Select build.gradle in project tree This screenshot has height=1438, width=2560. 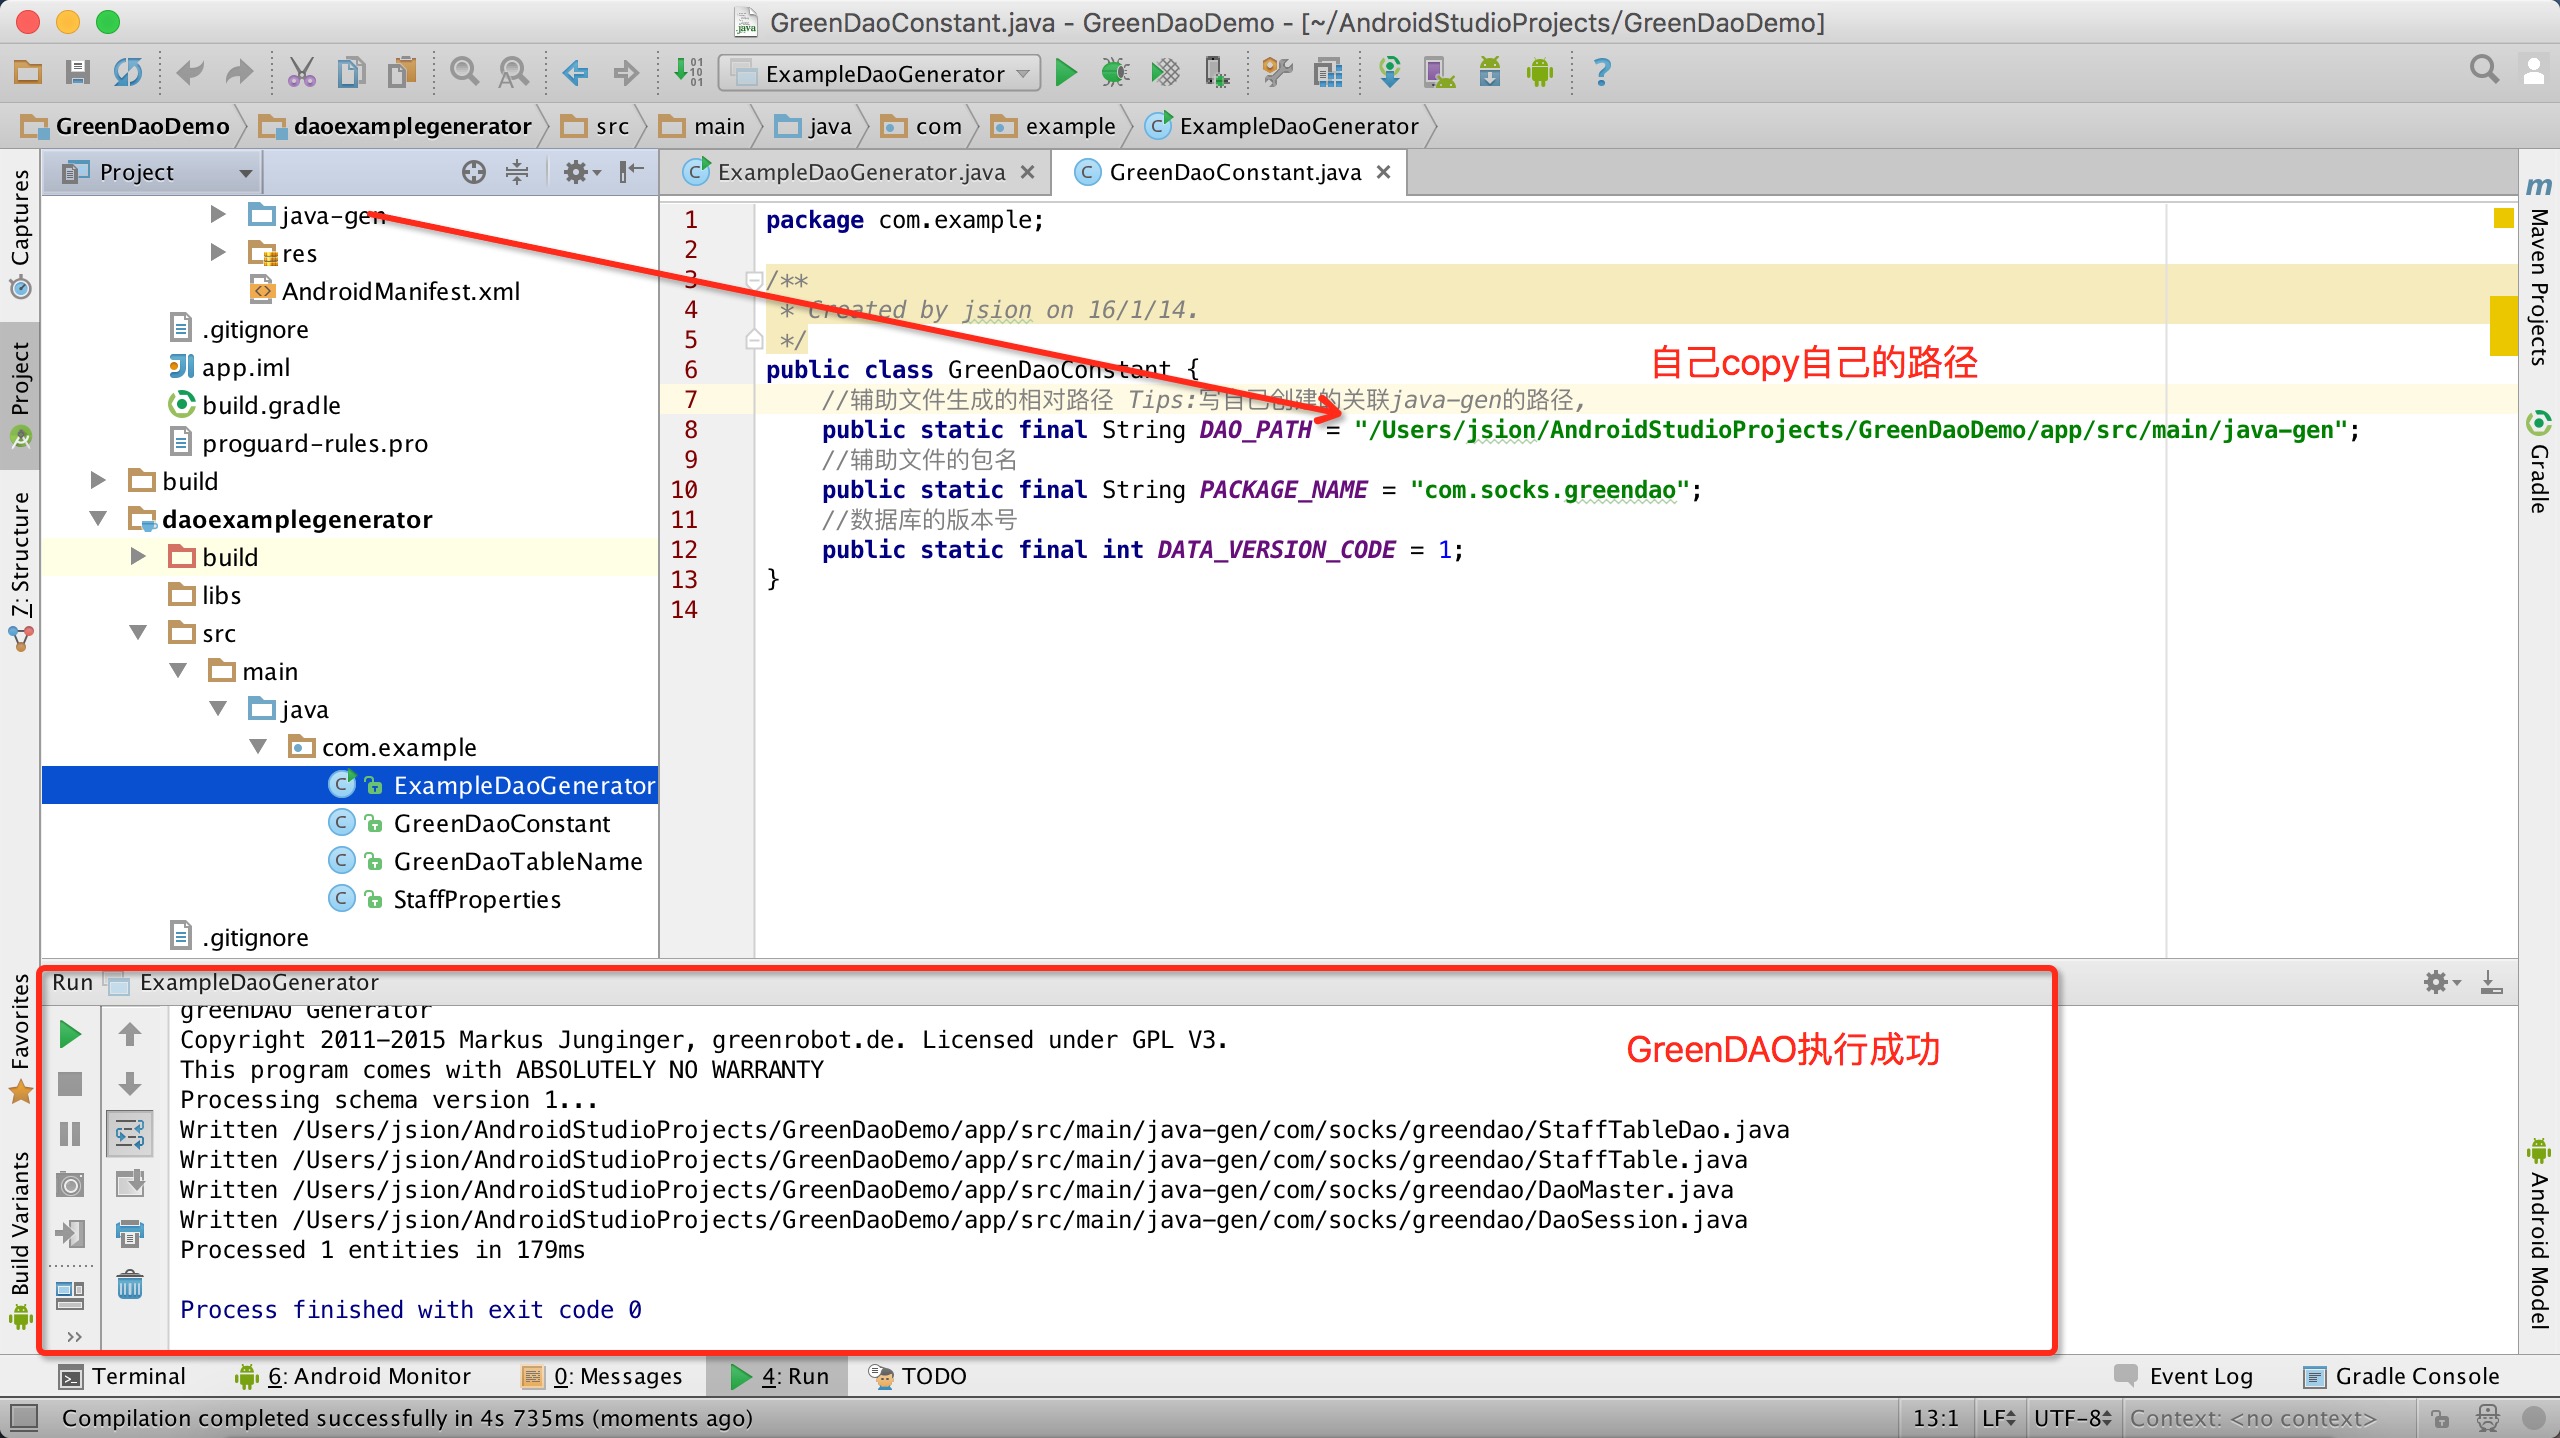[x=271, y=405]
